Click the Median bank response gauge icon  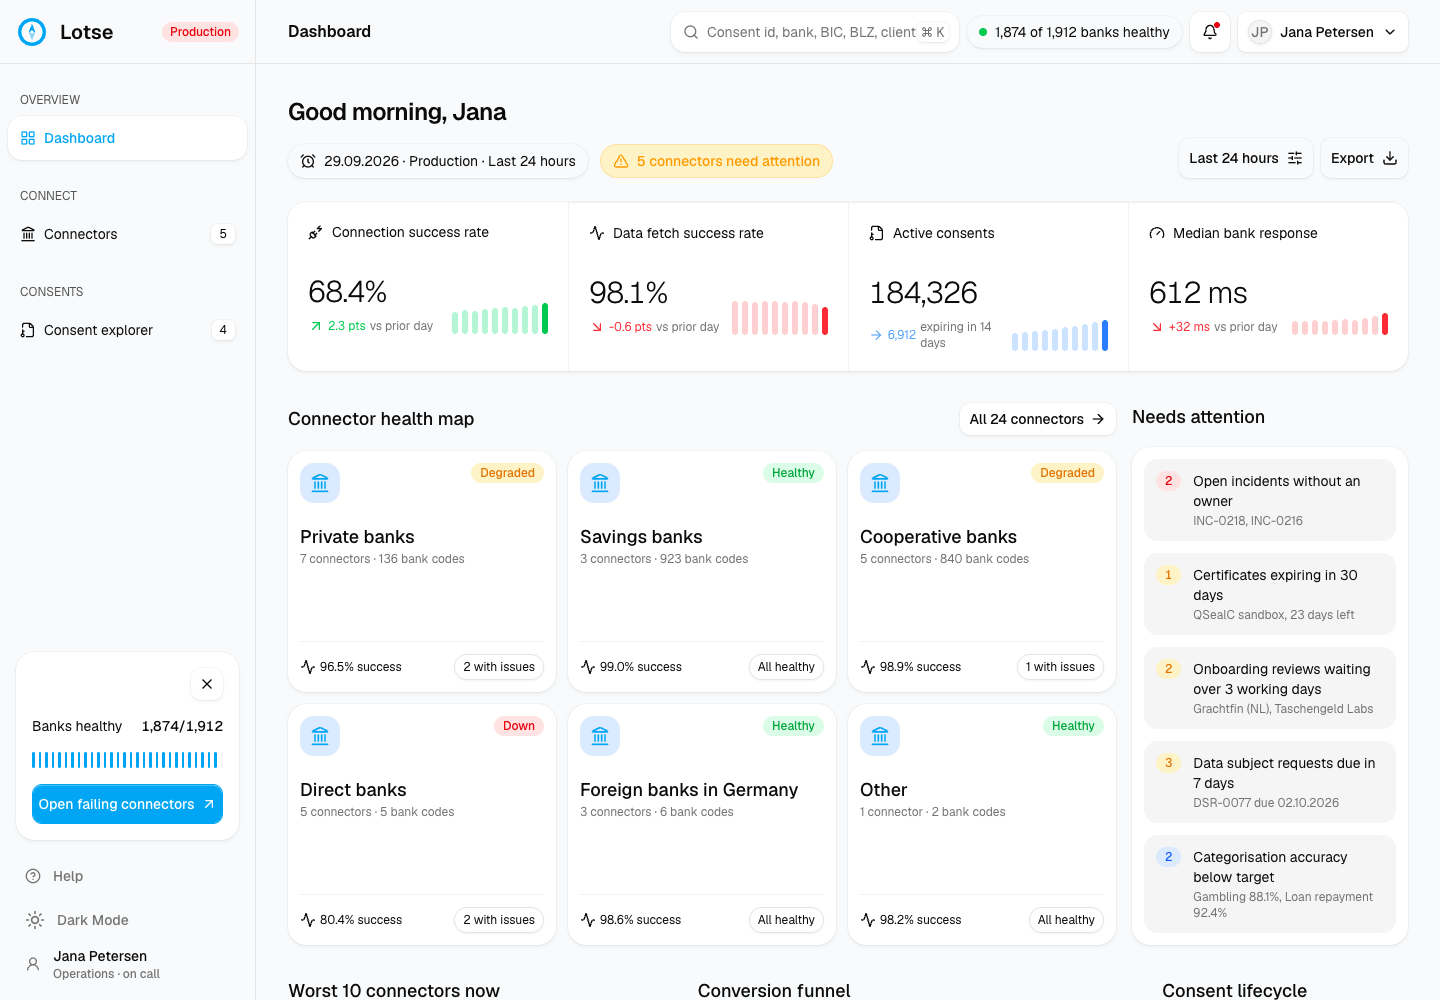[1157, 233]
